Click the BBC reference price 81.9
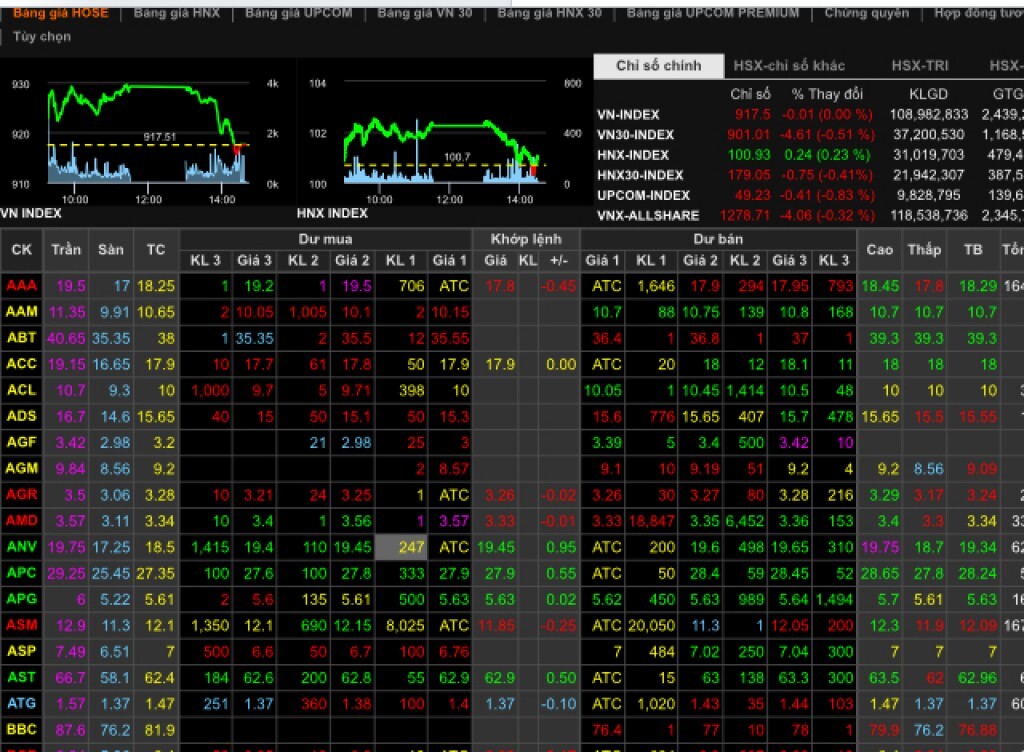 point(160,730)
